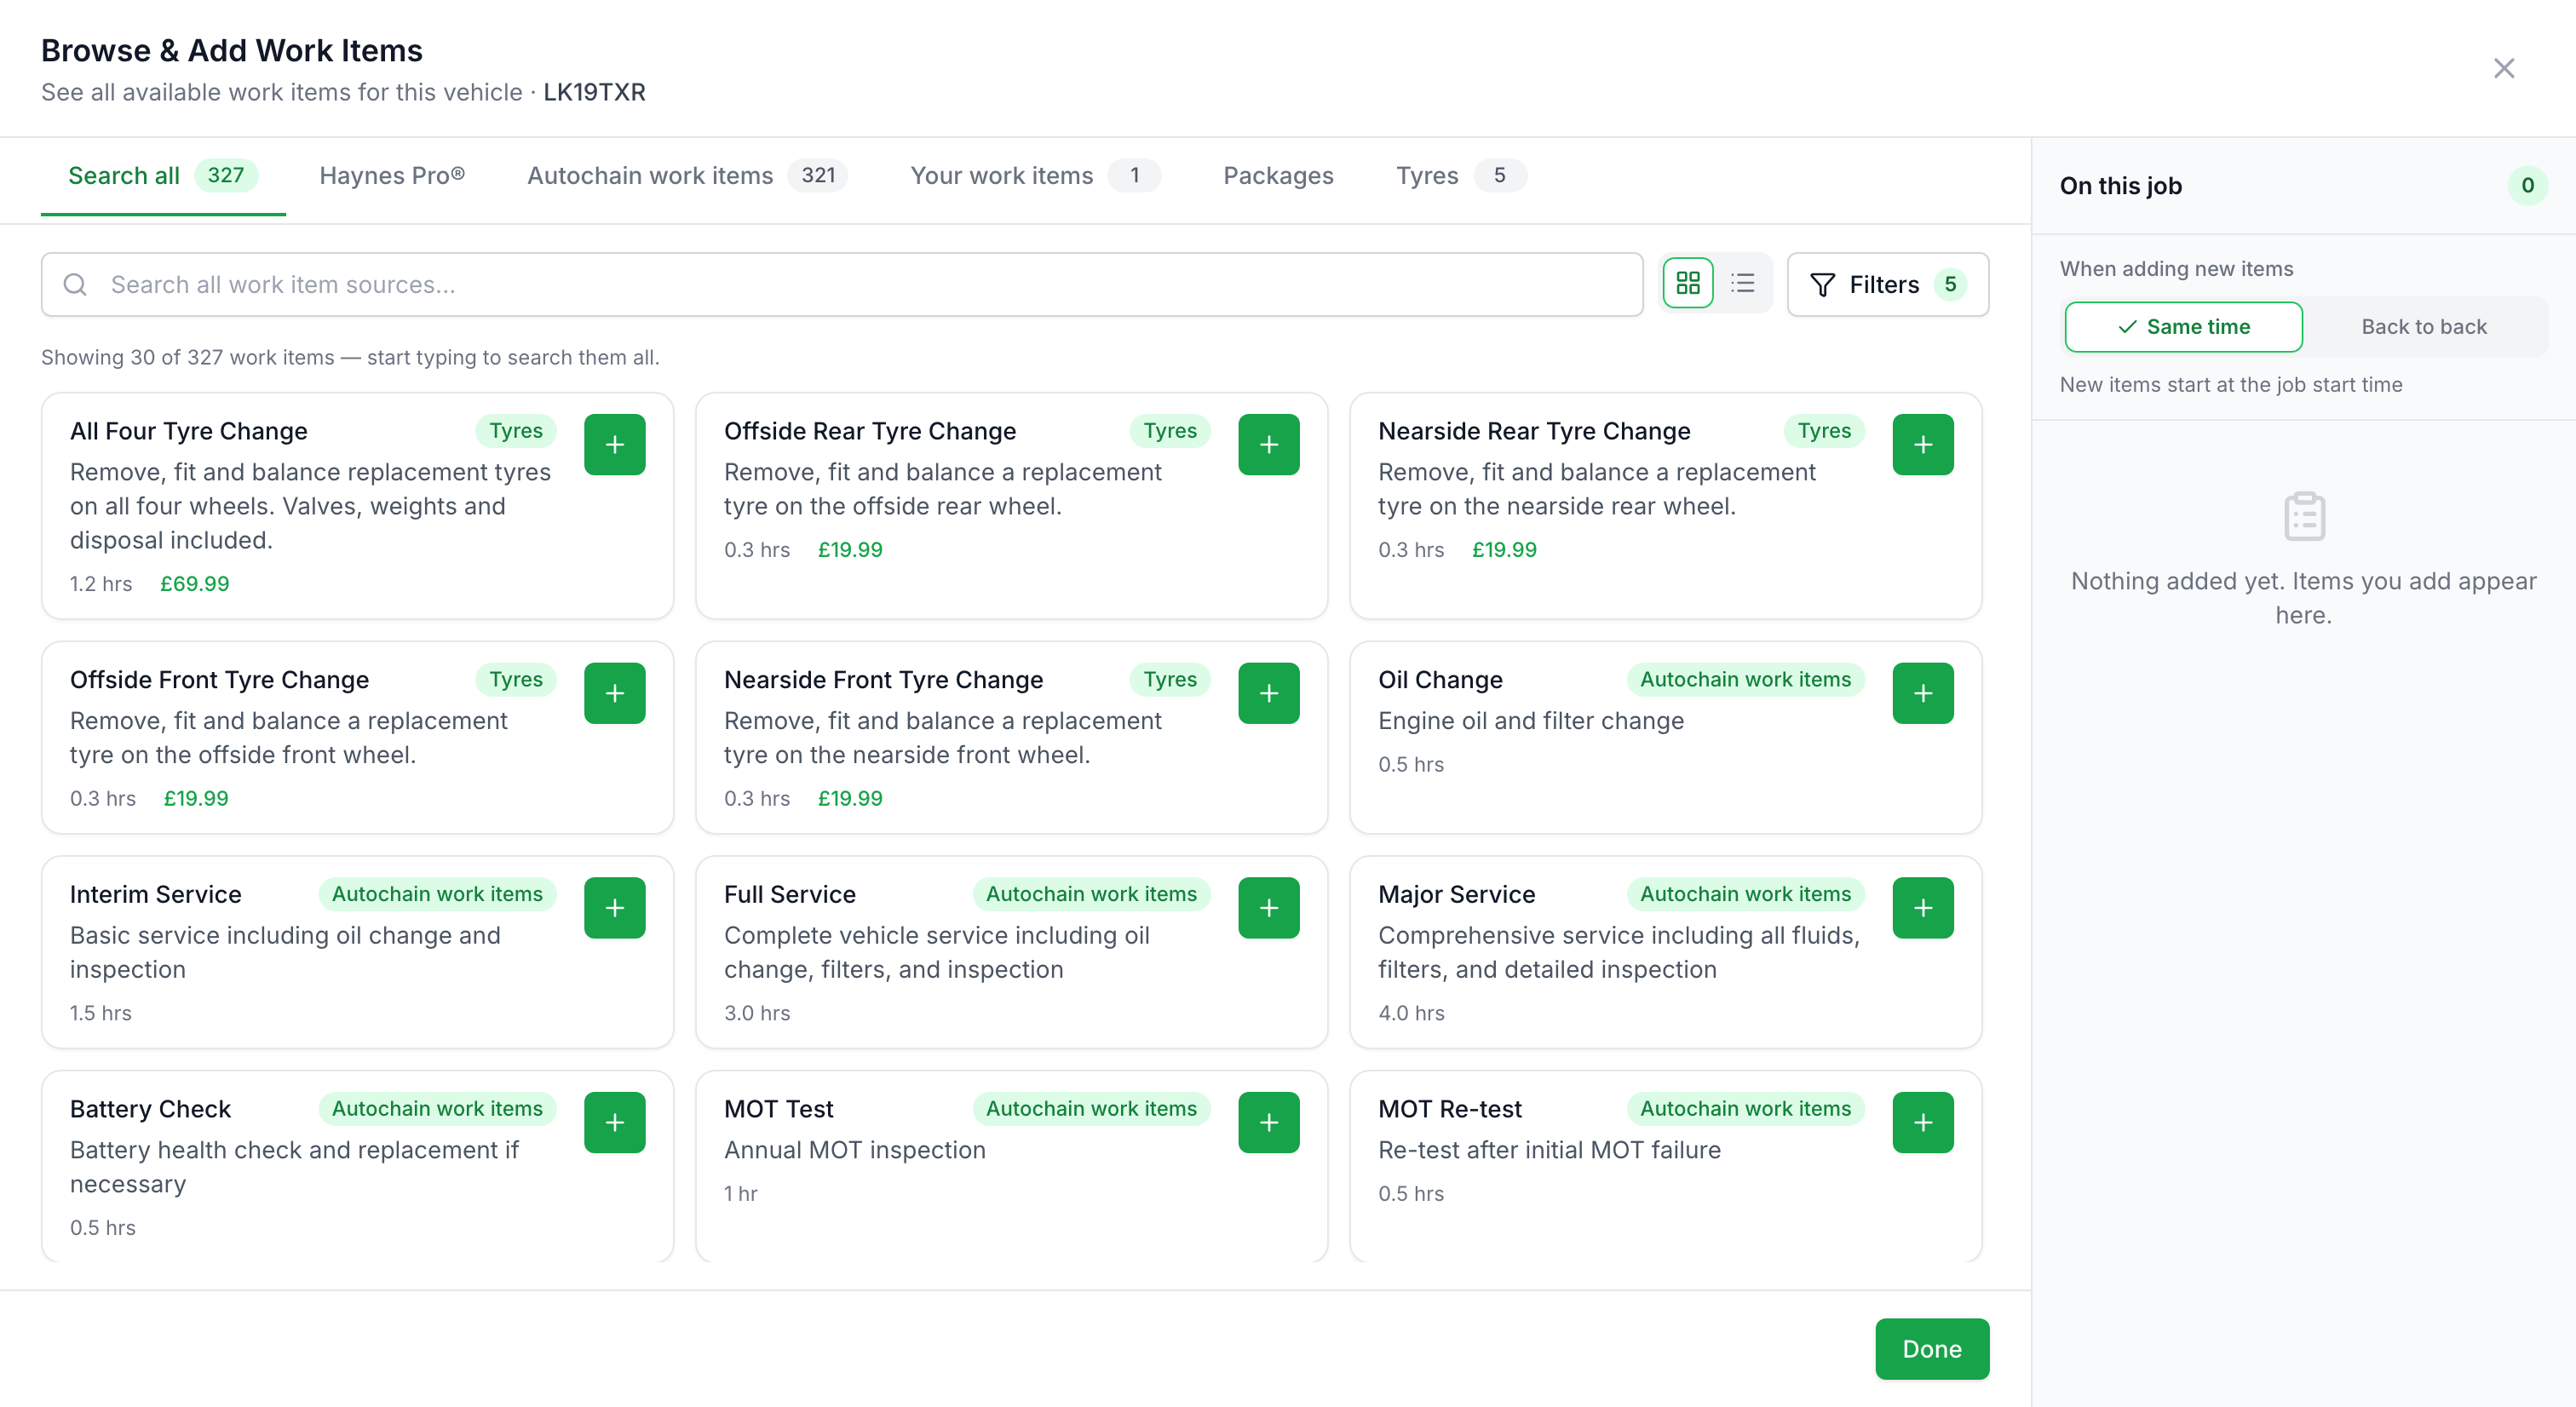Viewport: 2576px width, 1407px height.
Task: Select the Full Service card title
Action: point(789,895)
